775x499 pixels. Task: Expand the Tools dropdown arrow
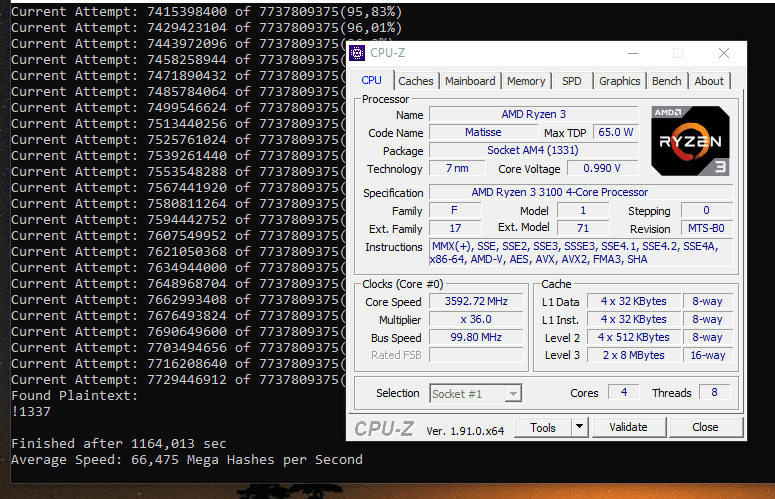click(x=579, y=428)
